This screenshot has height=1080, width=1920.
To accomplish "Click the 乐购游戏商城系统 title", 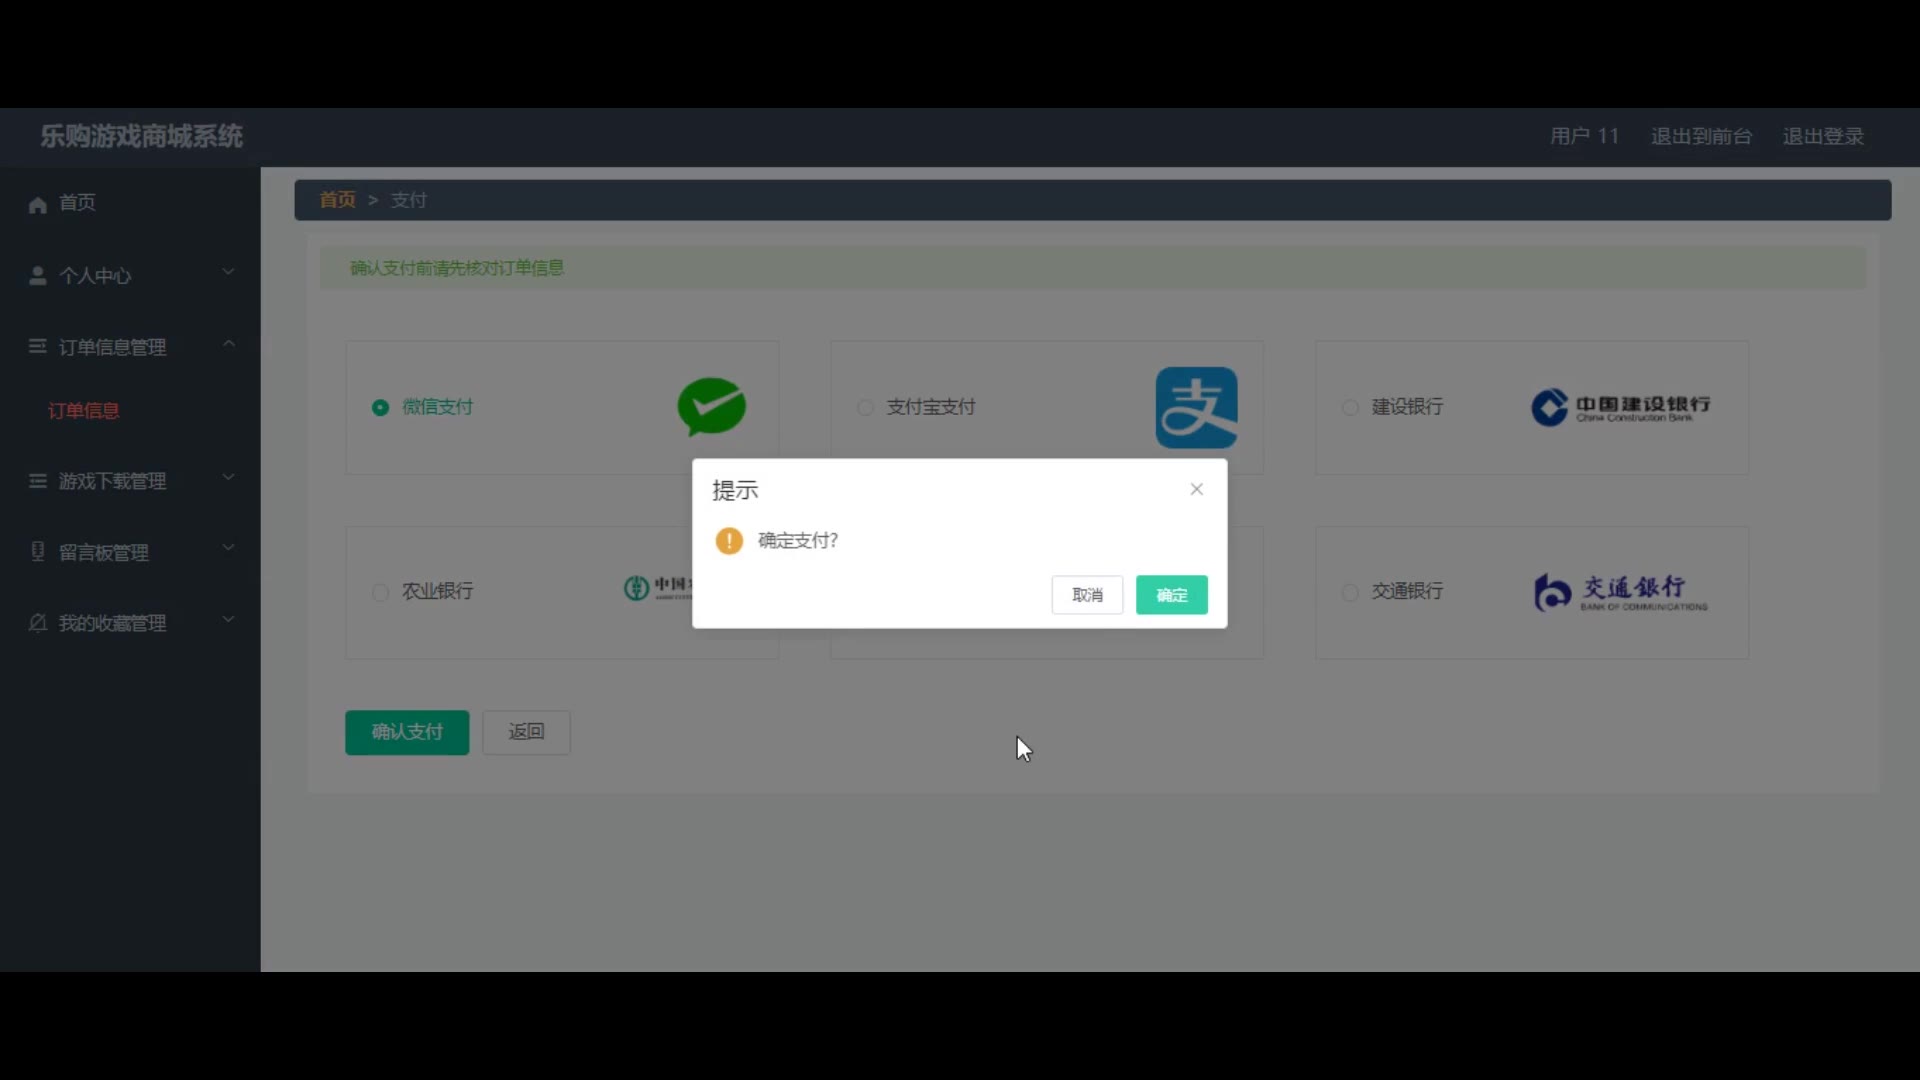I will click(141, 136).
